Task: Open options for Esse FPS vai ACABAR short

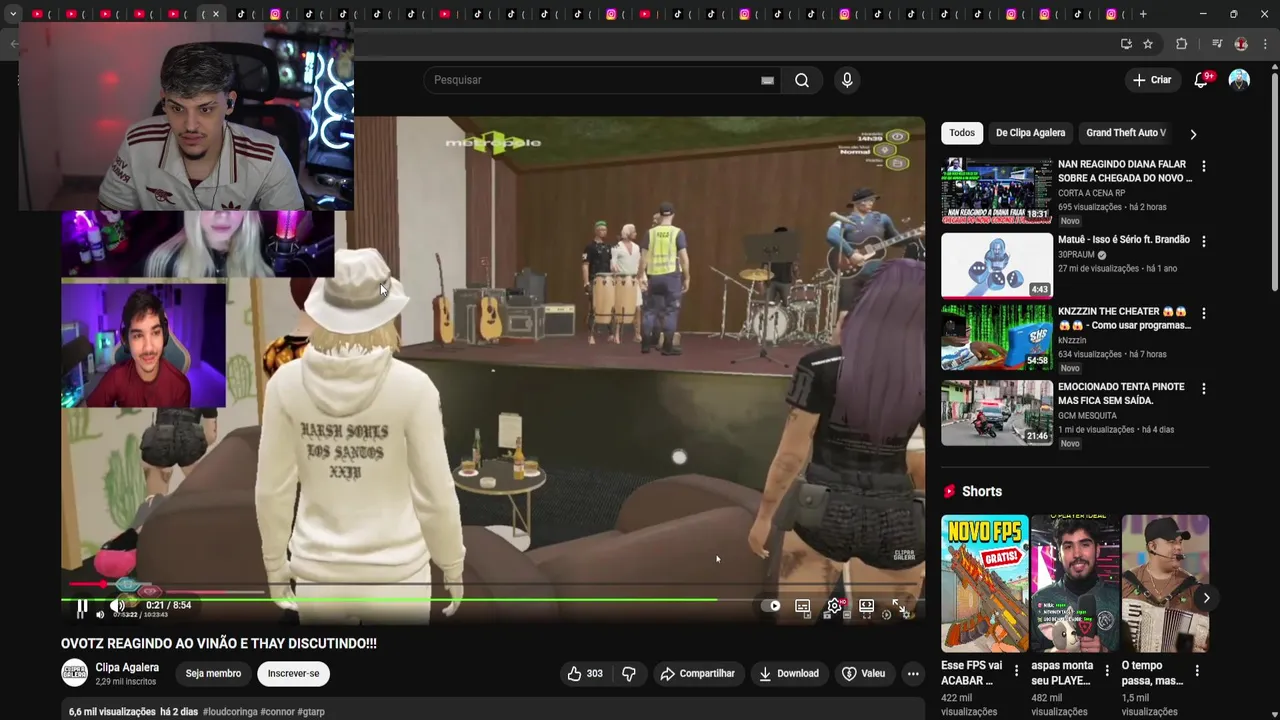Action: (x=1016, y=670)
